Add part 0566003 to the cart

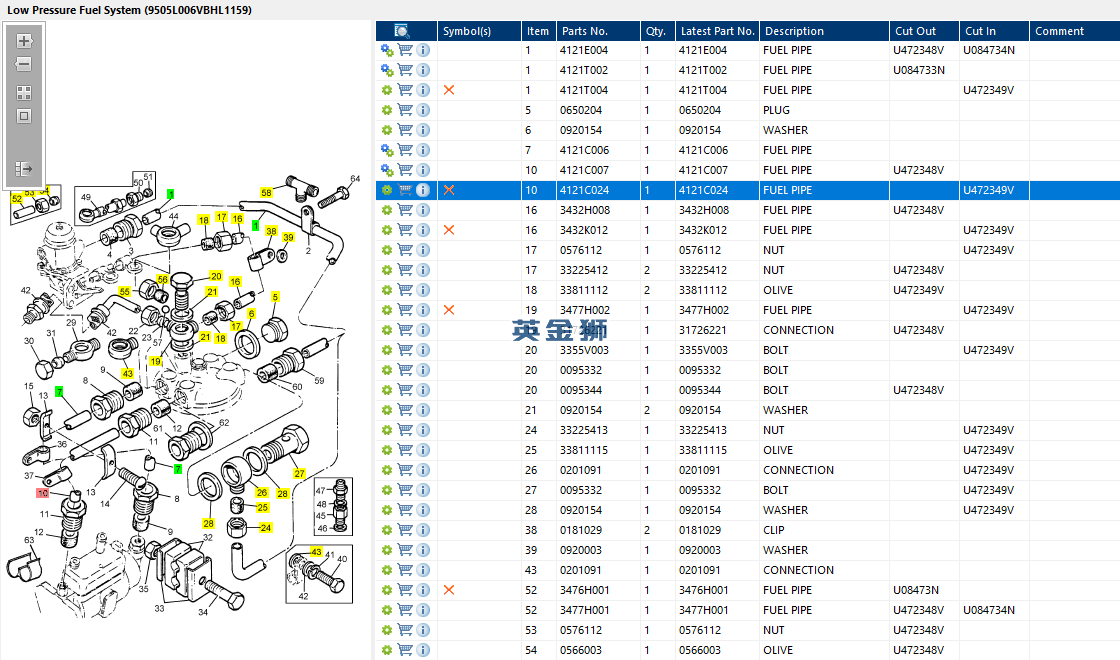point(405,650)
